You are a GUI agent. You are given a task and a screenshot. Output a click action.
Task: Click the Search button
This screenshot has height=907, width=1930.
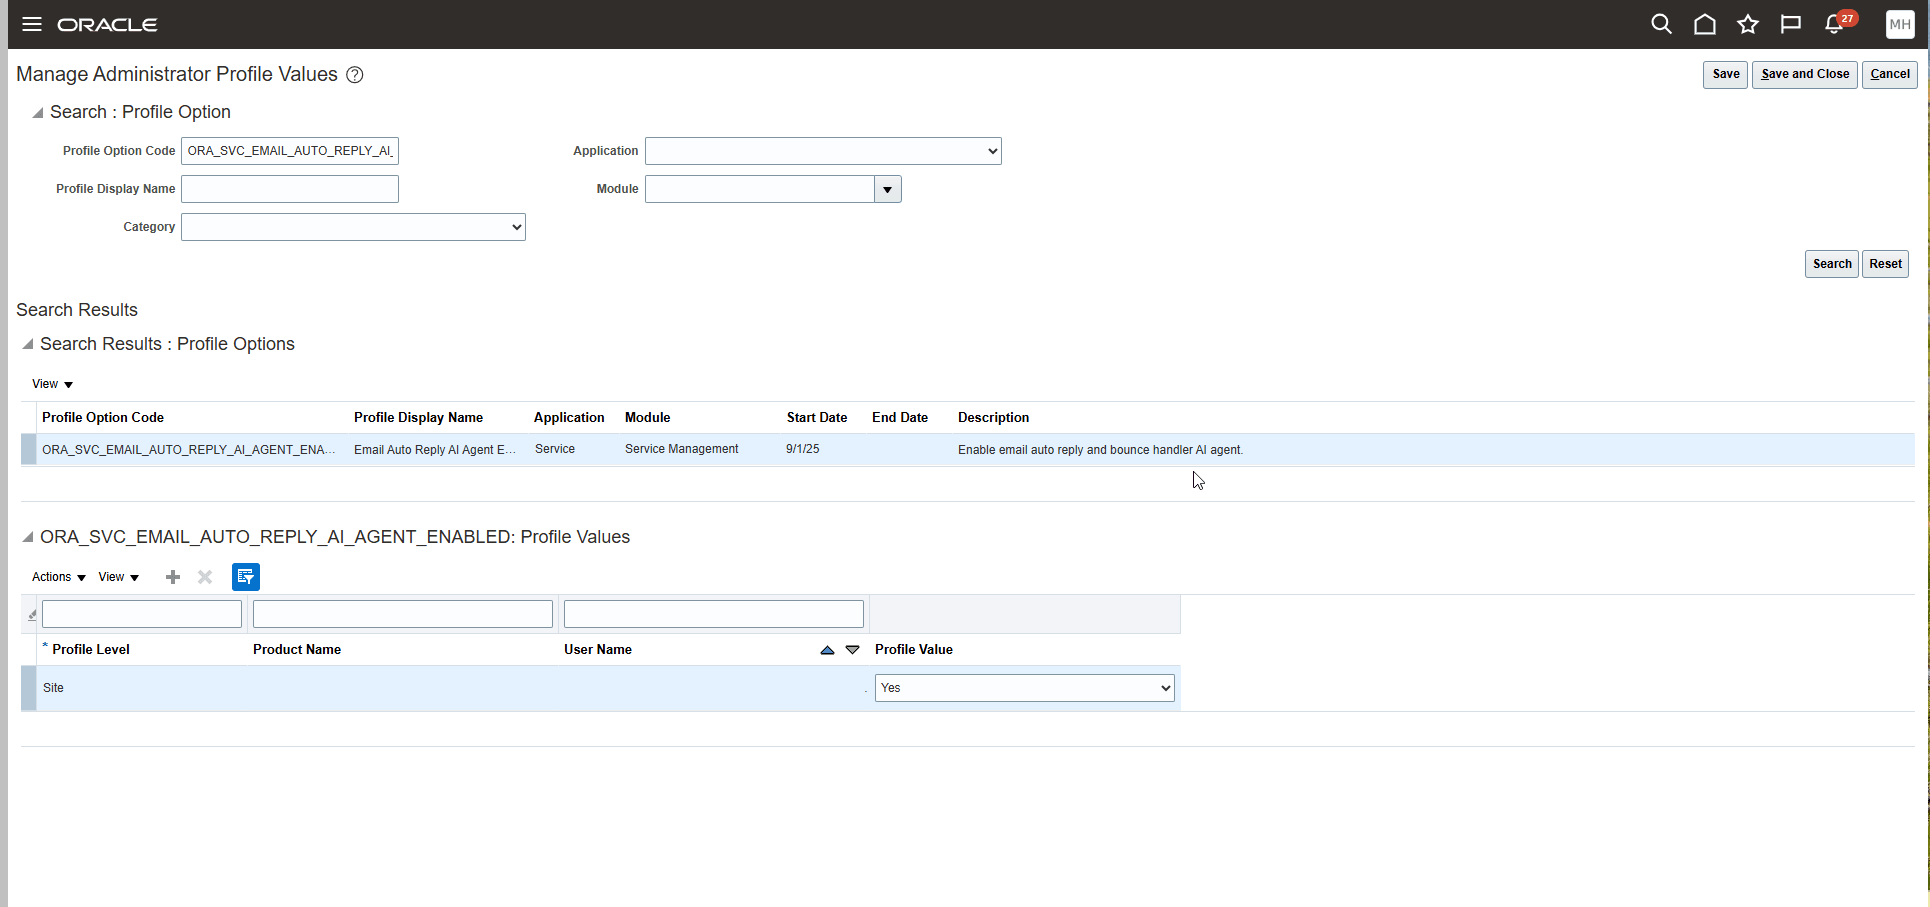coord(1831,263)
